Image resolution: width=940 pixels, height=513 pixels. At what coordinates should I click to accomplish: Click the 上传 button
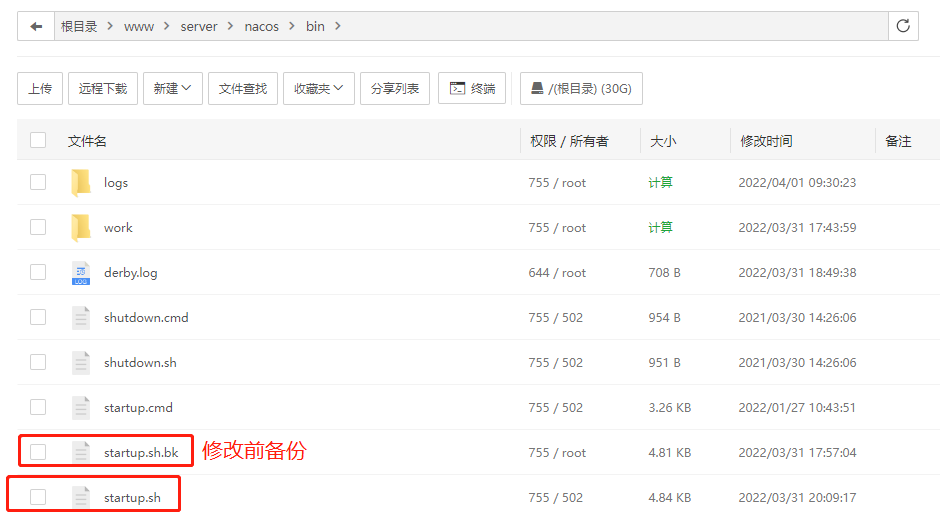click(x=40, y=89)
